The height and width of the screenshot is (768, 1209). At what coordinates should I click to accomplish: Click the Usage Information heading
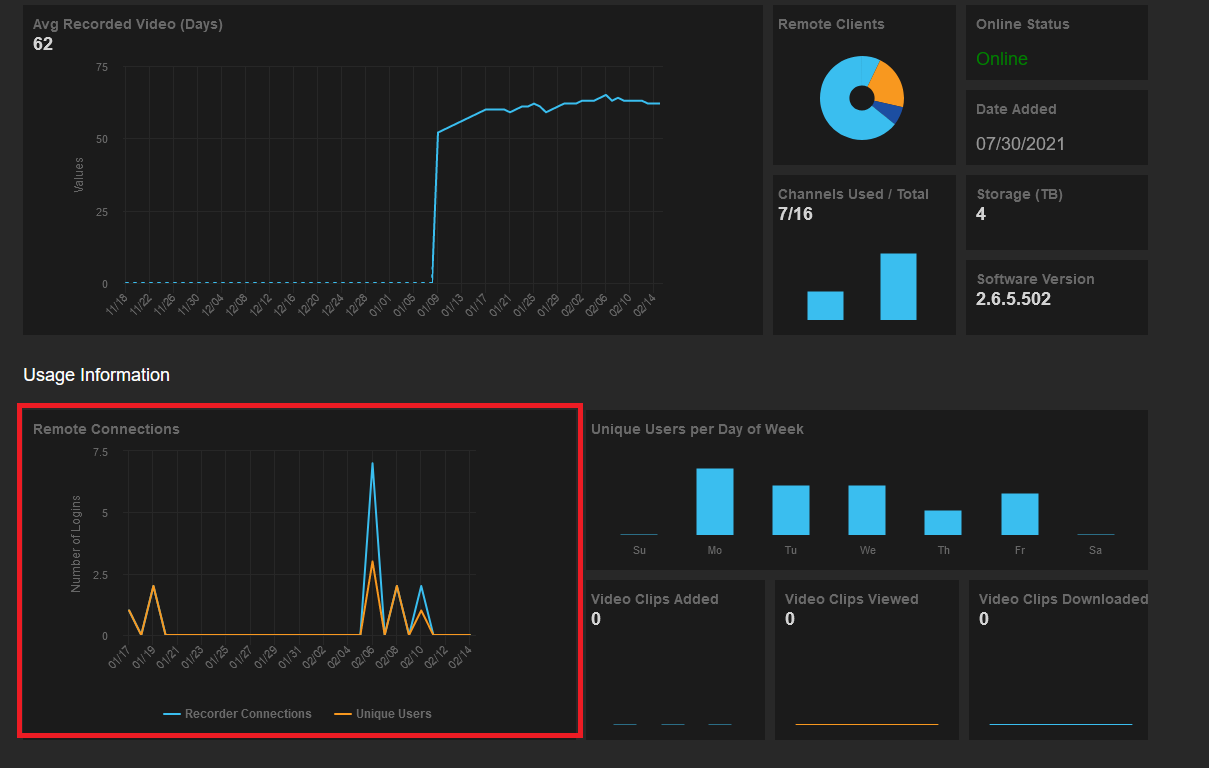click(x=97, y=375)
